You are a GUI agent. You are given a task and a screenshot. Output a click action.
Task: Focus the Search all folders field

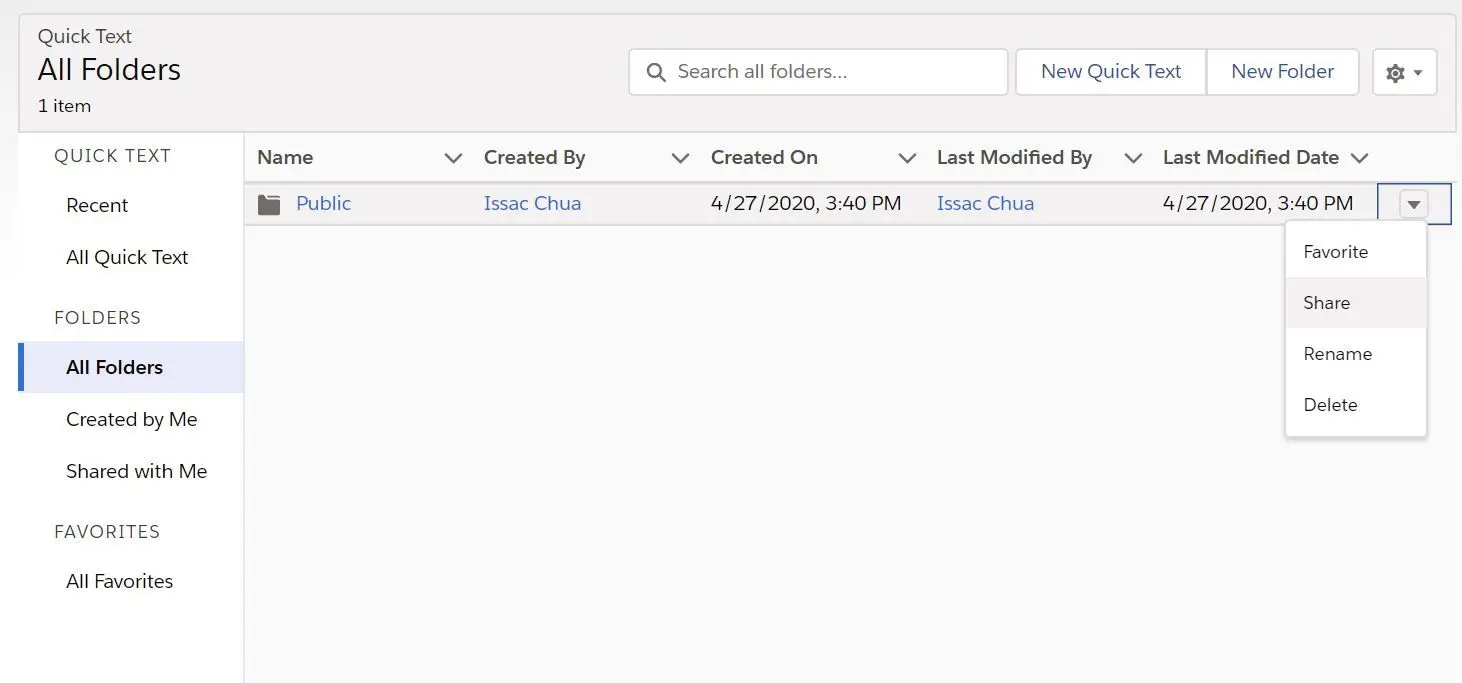(818, 72)
